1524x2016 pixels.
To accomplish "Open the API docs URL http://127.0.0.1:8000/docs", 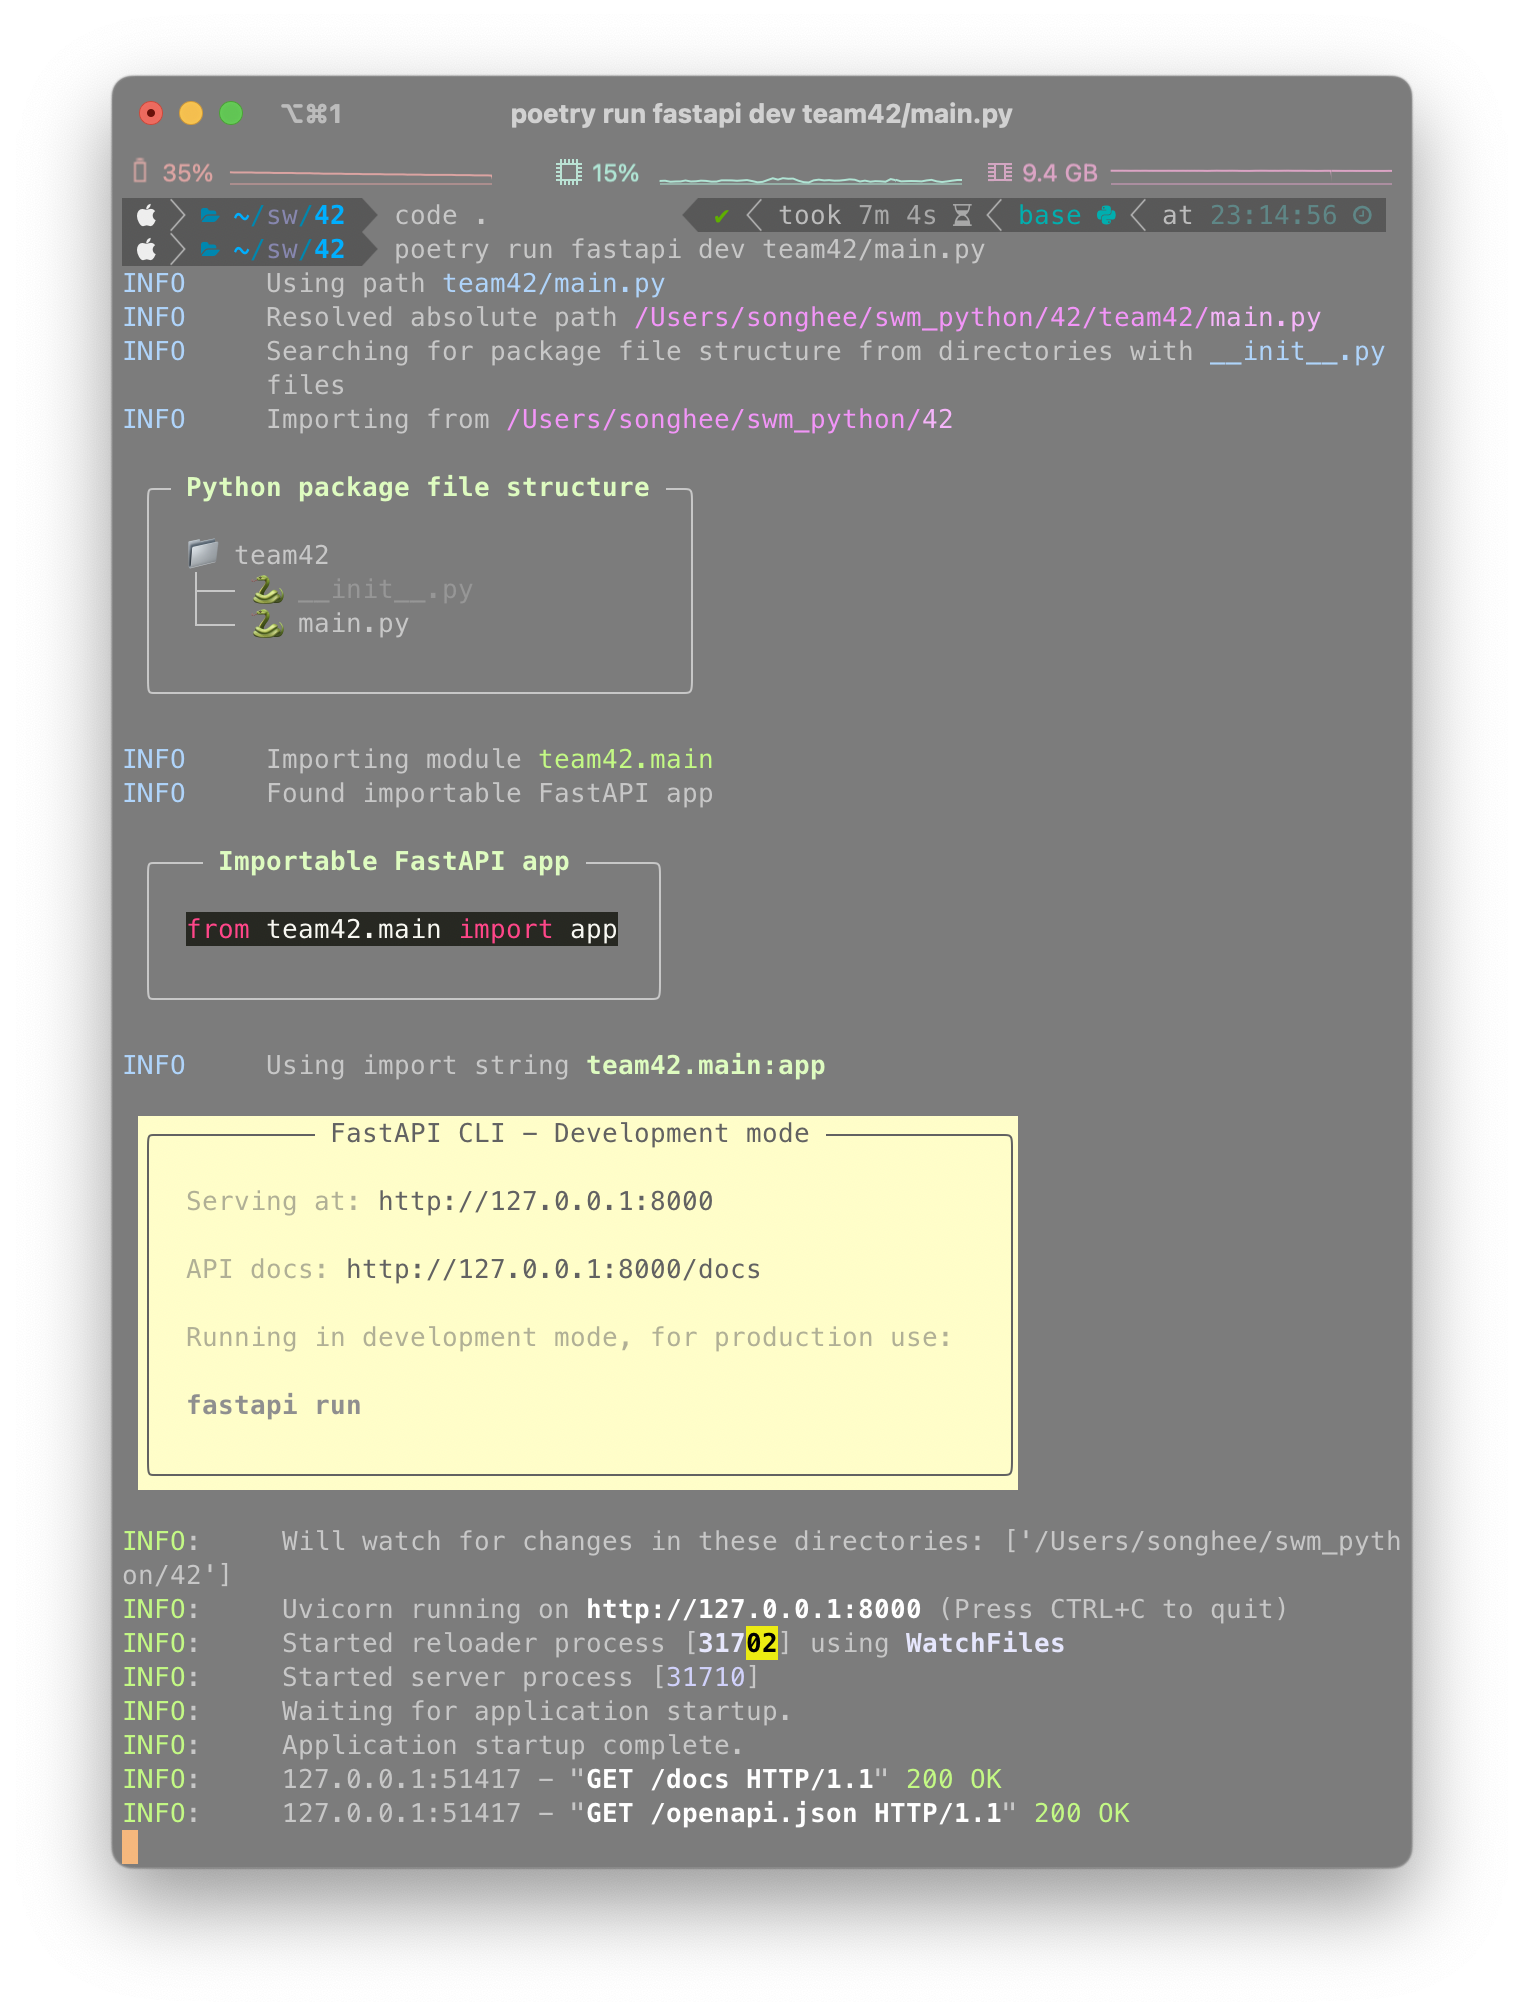I will pyautogui.click(x=553, y=1269).
